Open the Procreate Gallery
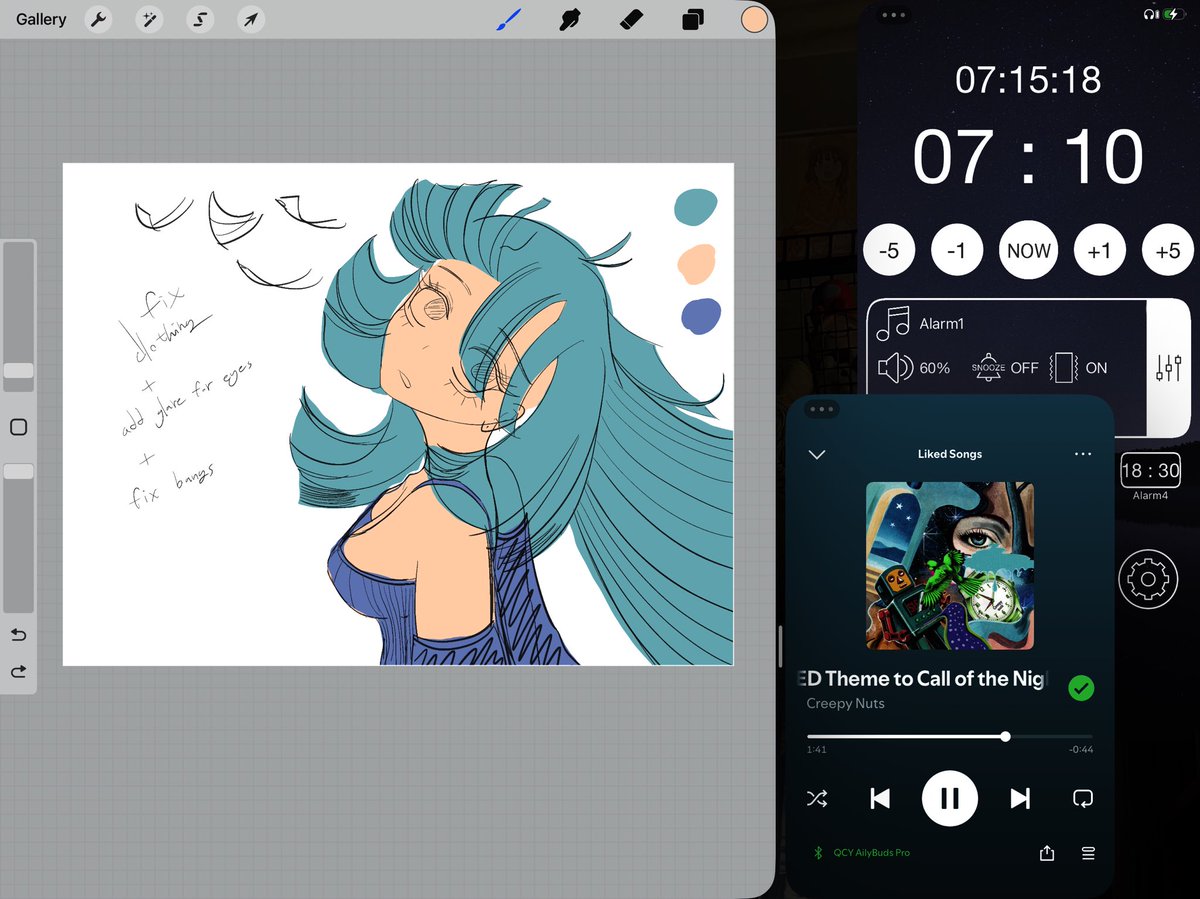The image size is (1200, 899). (41, 19)
